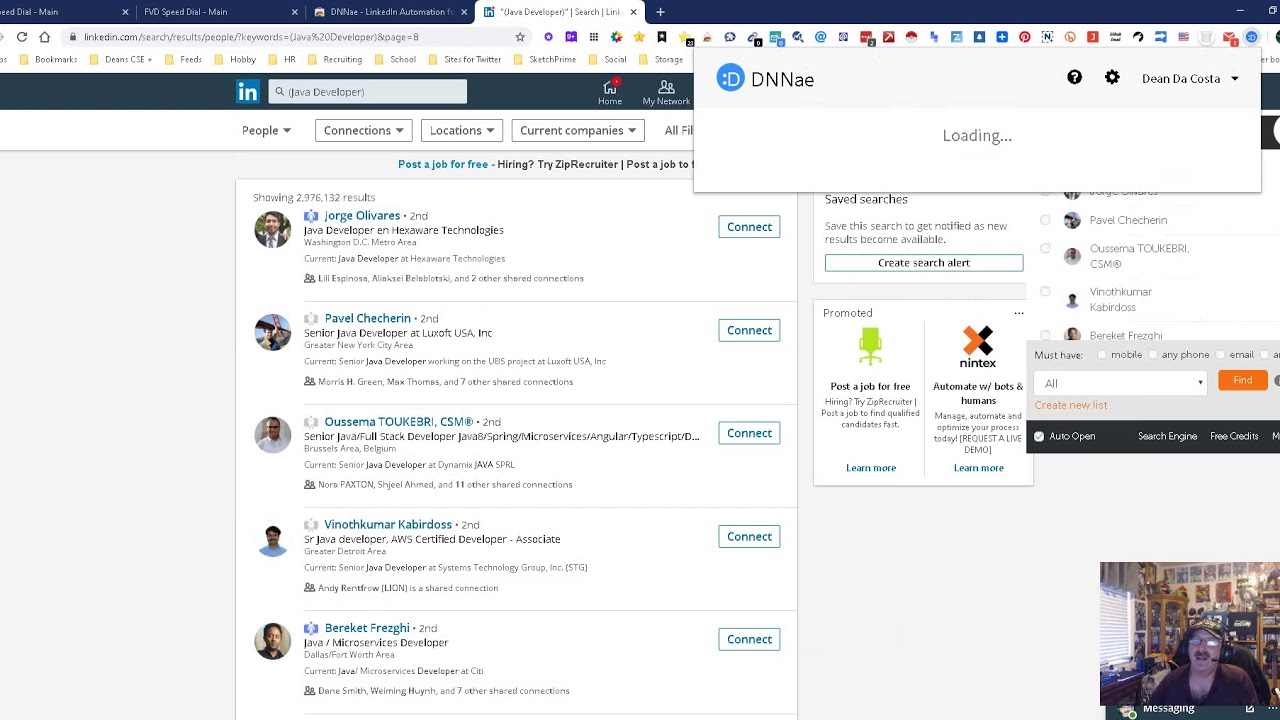Enable the 'mobile' must-have checkbox

pyautogui.click(x=1102, y=355)
